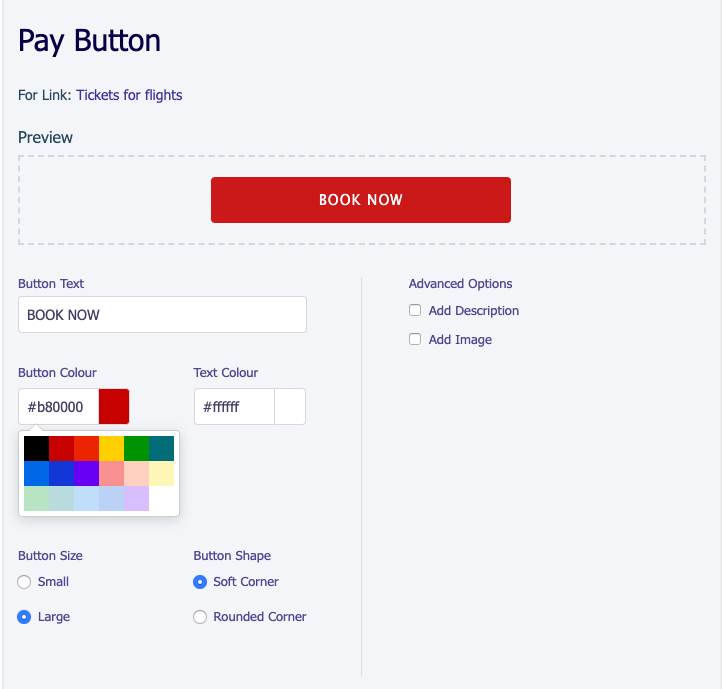723x689 pixels.
Task: Pick the lavender swatch in the bottom row
Action: tap(136, 498)
